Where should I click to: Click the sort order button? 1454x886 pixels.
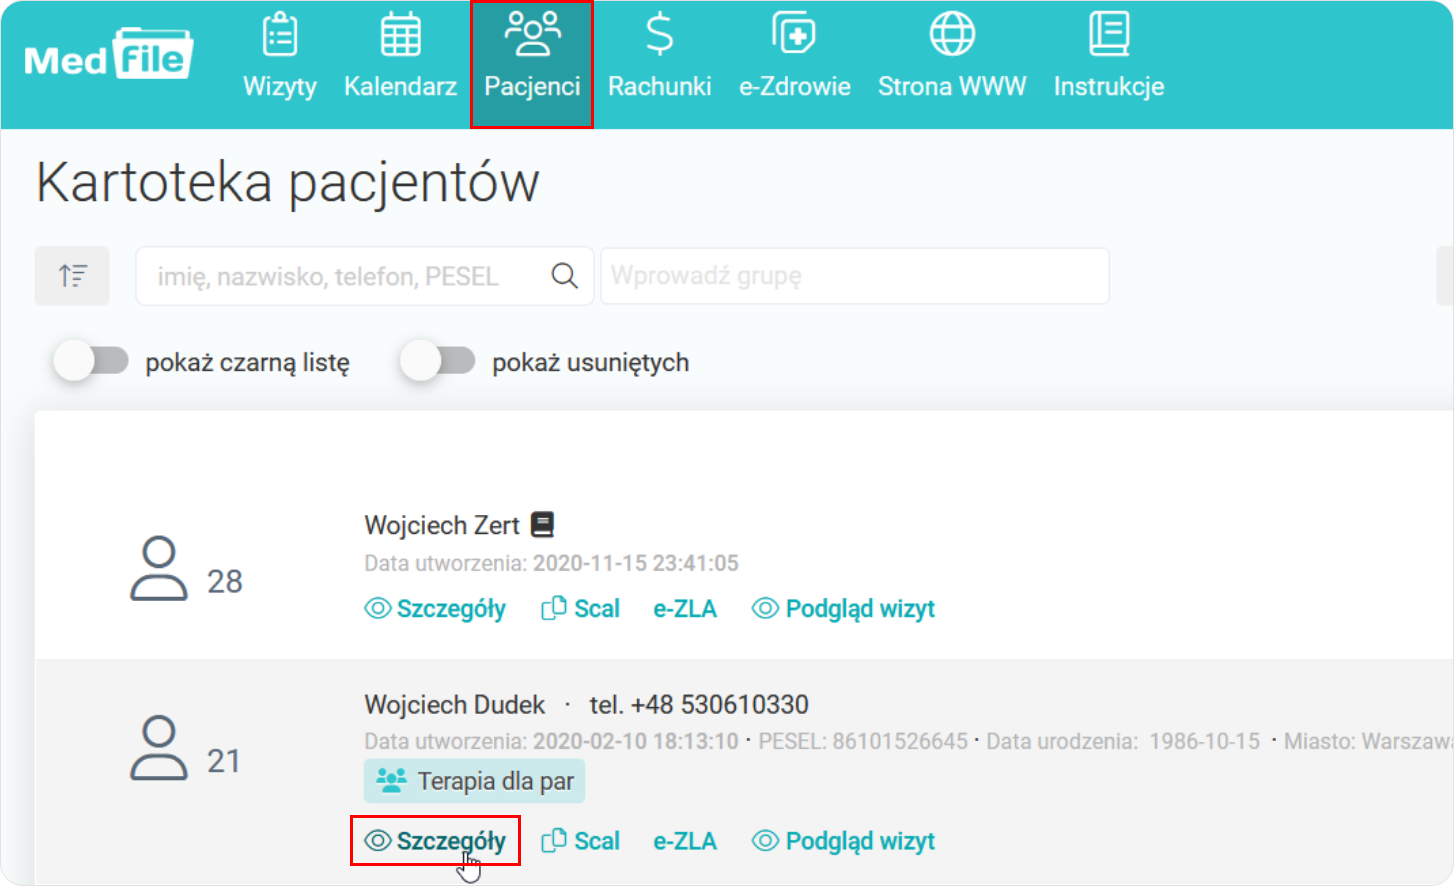[x=72, y=276]
